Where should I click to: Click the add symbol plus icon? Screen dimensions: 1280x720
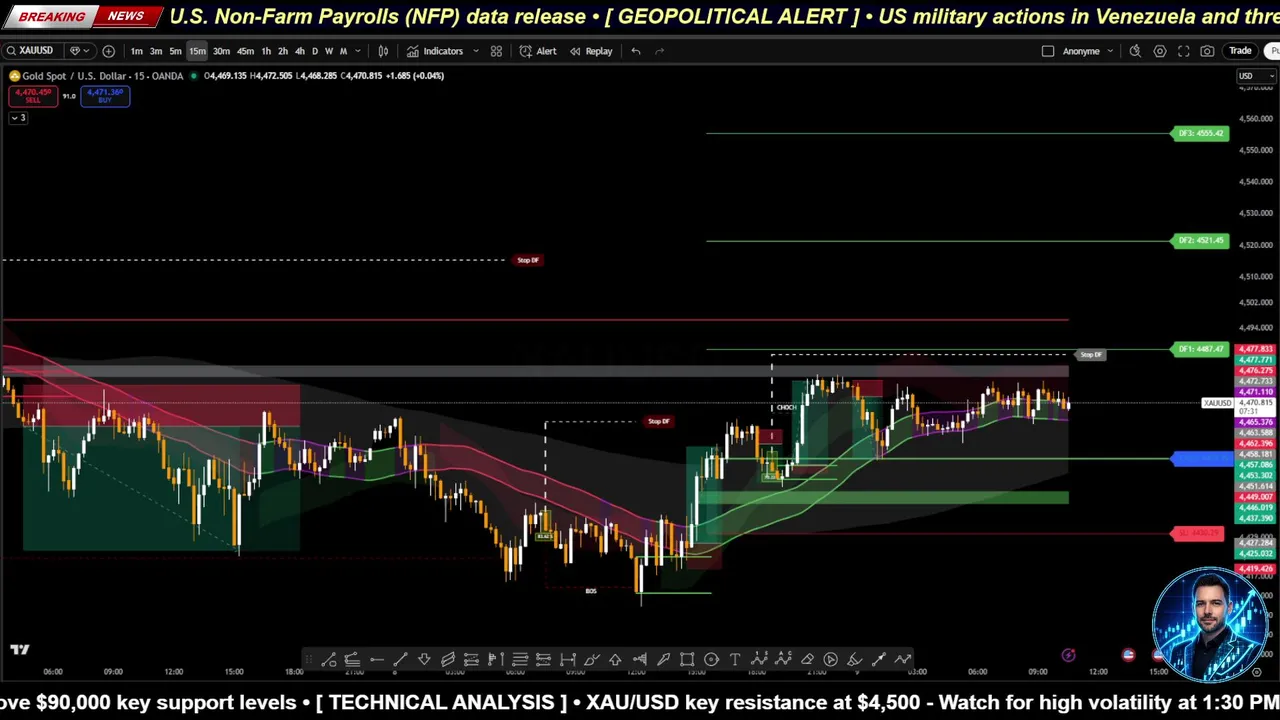pyautogui.click(x=108, y=51)
